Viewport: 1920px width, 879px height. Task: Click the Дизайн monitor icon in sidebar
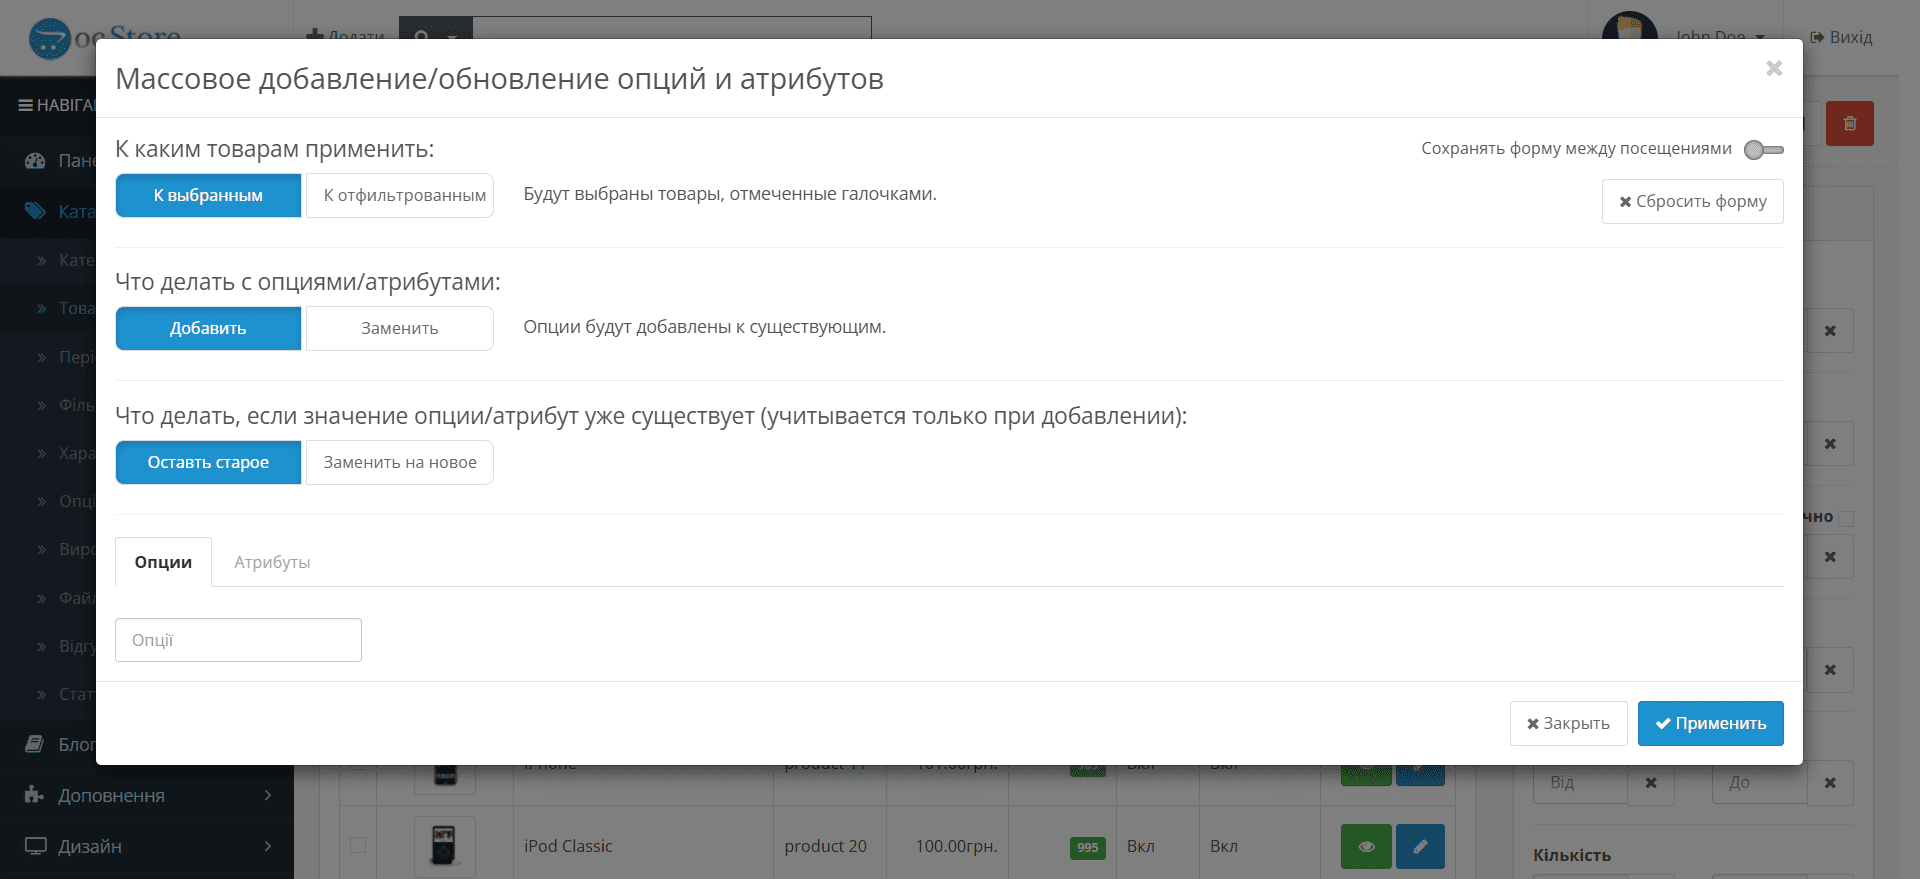pyautogui.click(x=36, y=846)
